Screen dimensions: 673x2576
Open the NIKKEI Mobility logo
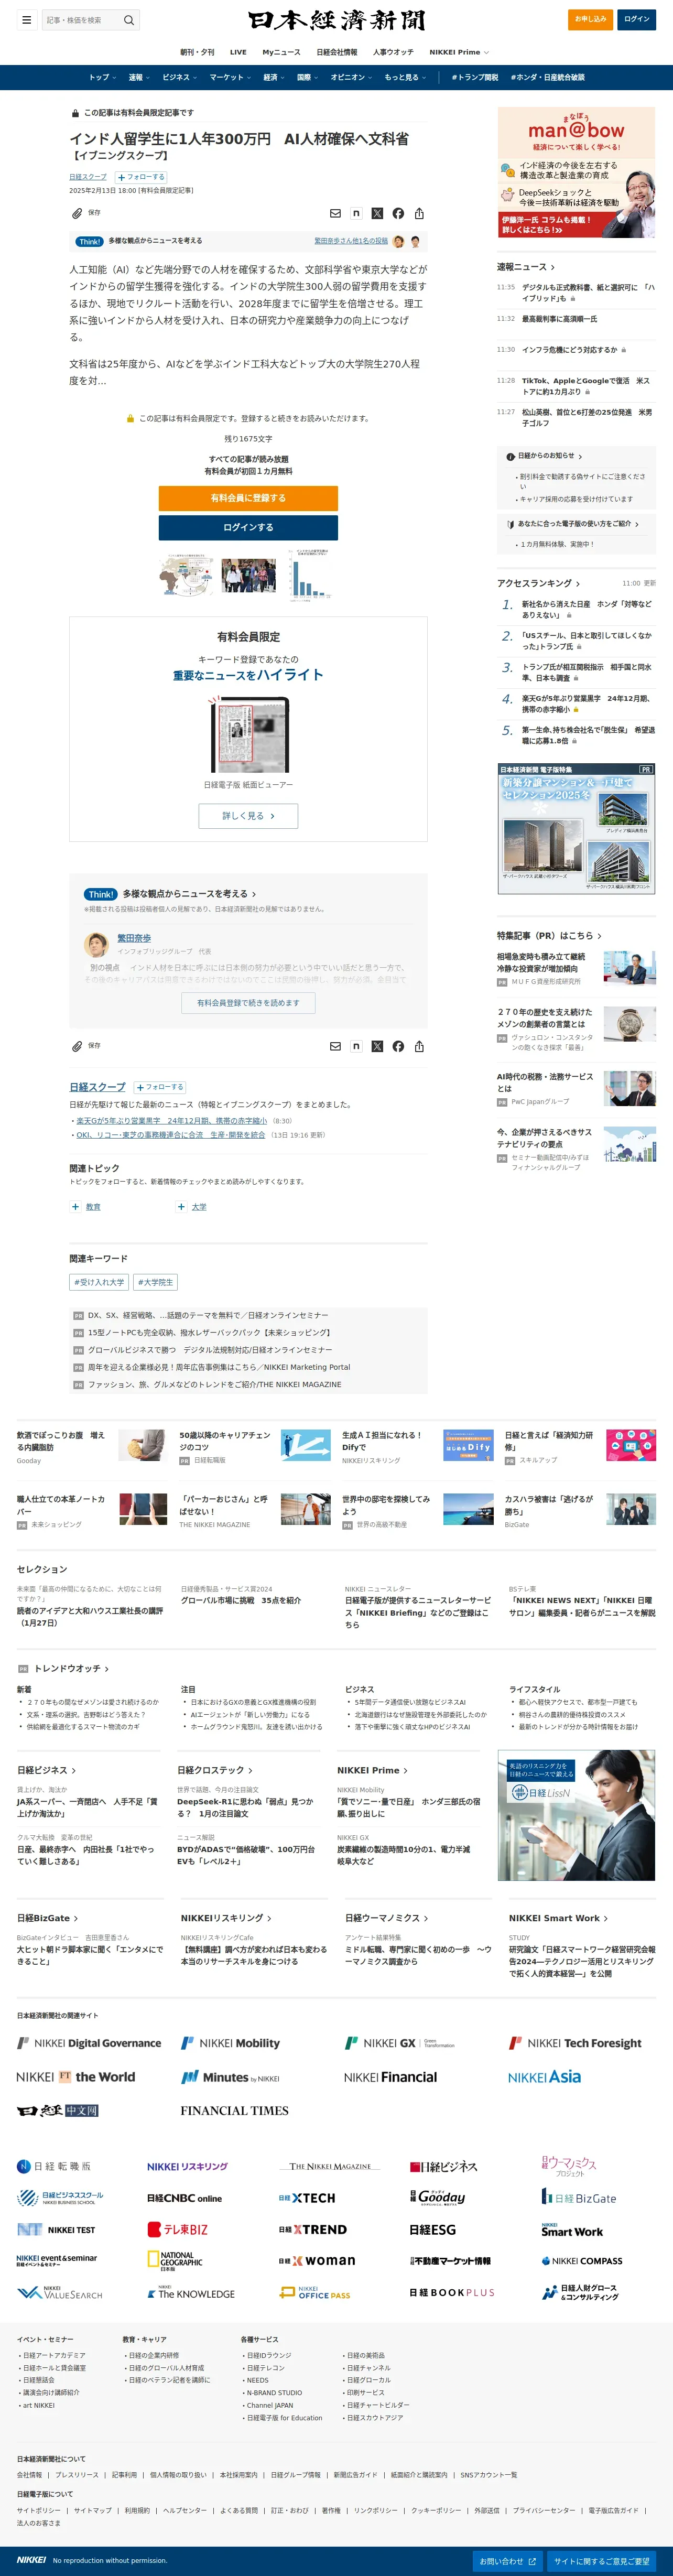230,2043
